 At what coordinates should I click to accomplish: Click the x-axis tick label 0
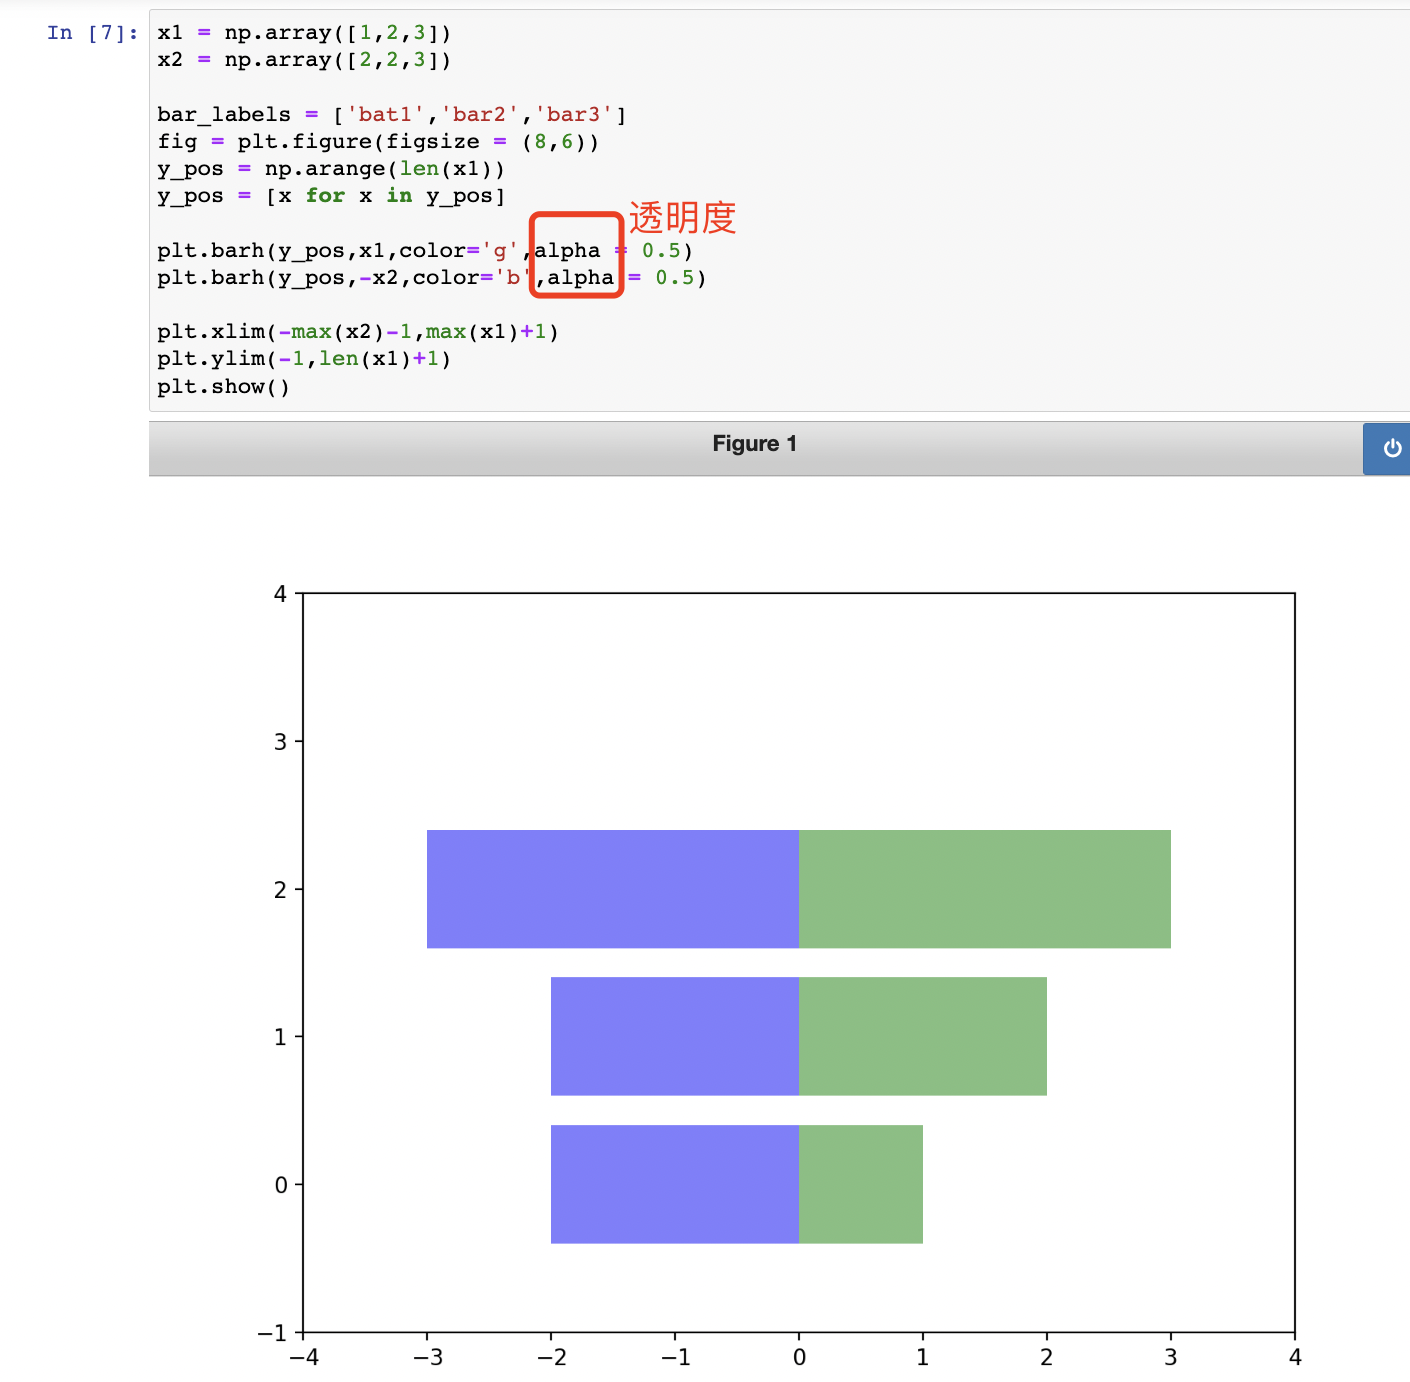[x=799, y=1357]
